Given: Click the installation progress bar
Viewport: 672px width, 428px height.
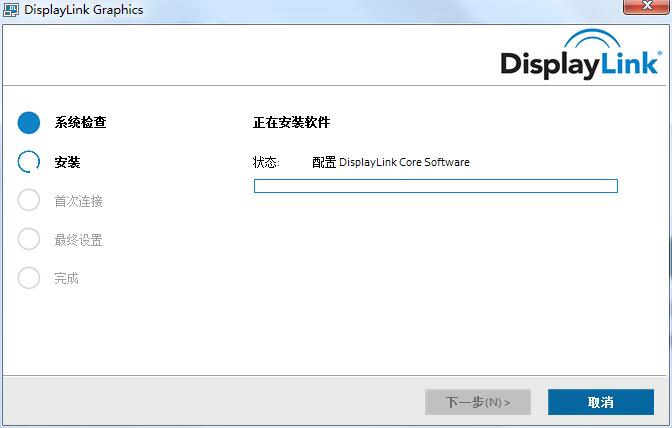Looking at the screenshot, I should pyautogui.click(x=435, y=186).
